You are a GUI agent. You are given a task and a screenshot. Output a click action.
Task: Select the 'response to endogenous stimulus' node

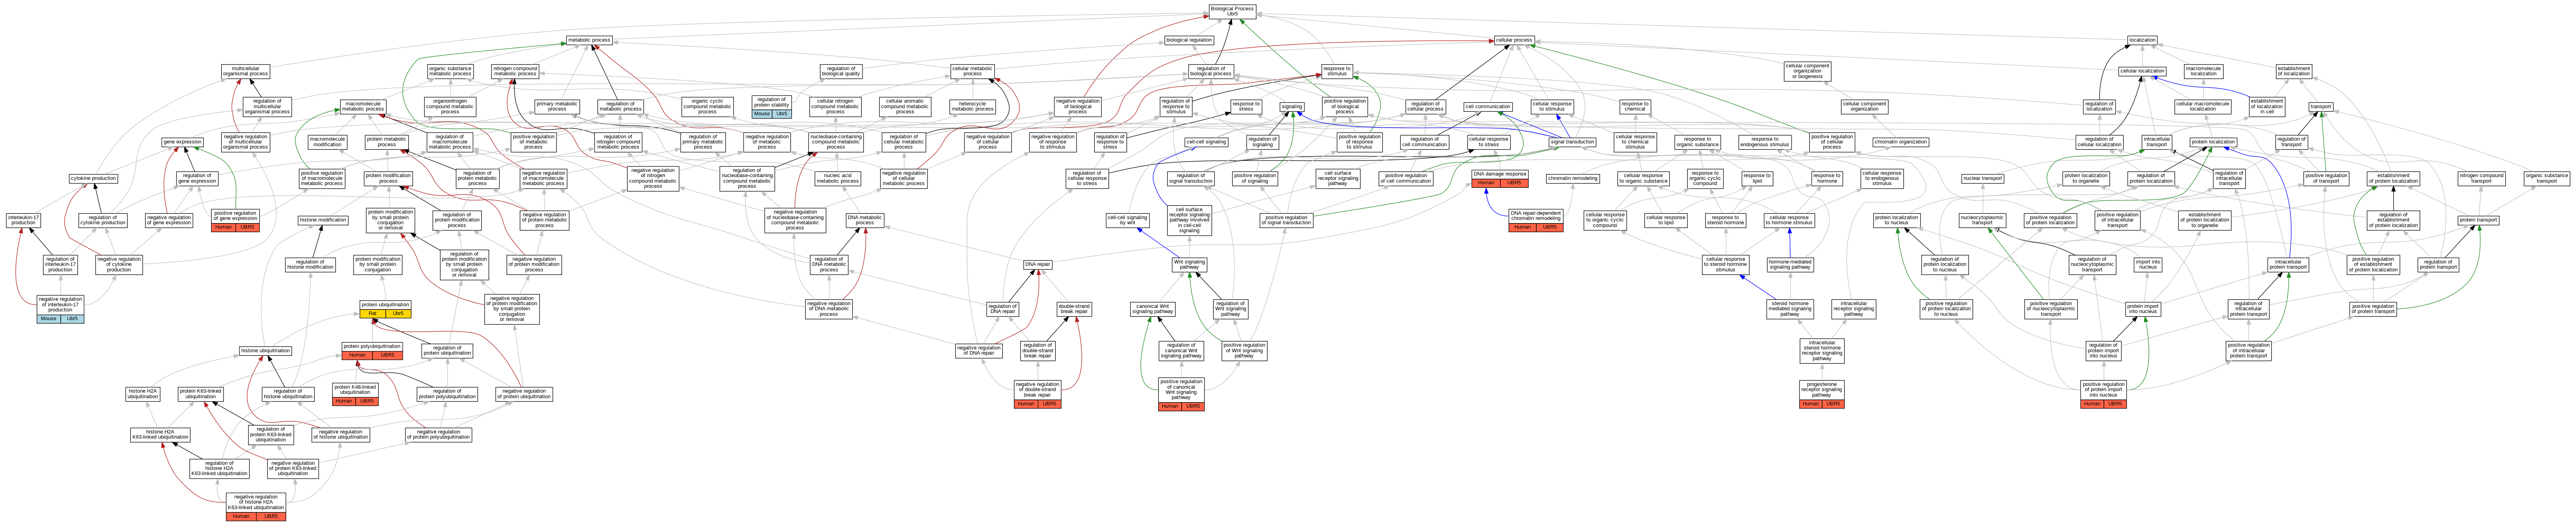tap(1765, 142)
